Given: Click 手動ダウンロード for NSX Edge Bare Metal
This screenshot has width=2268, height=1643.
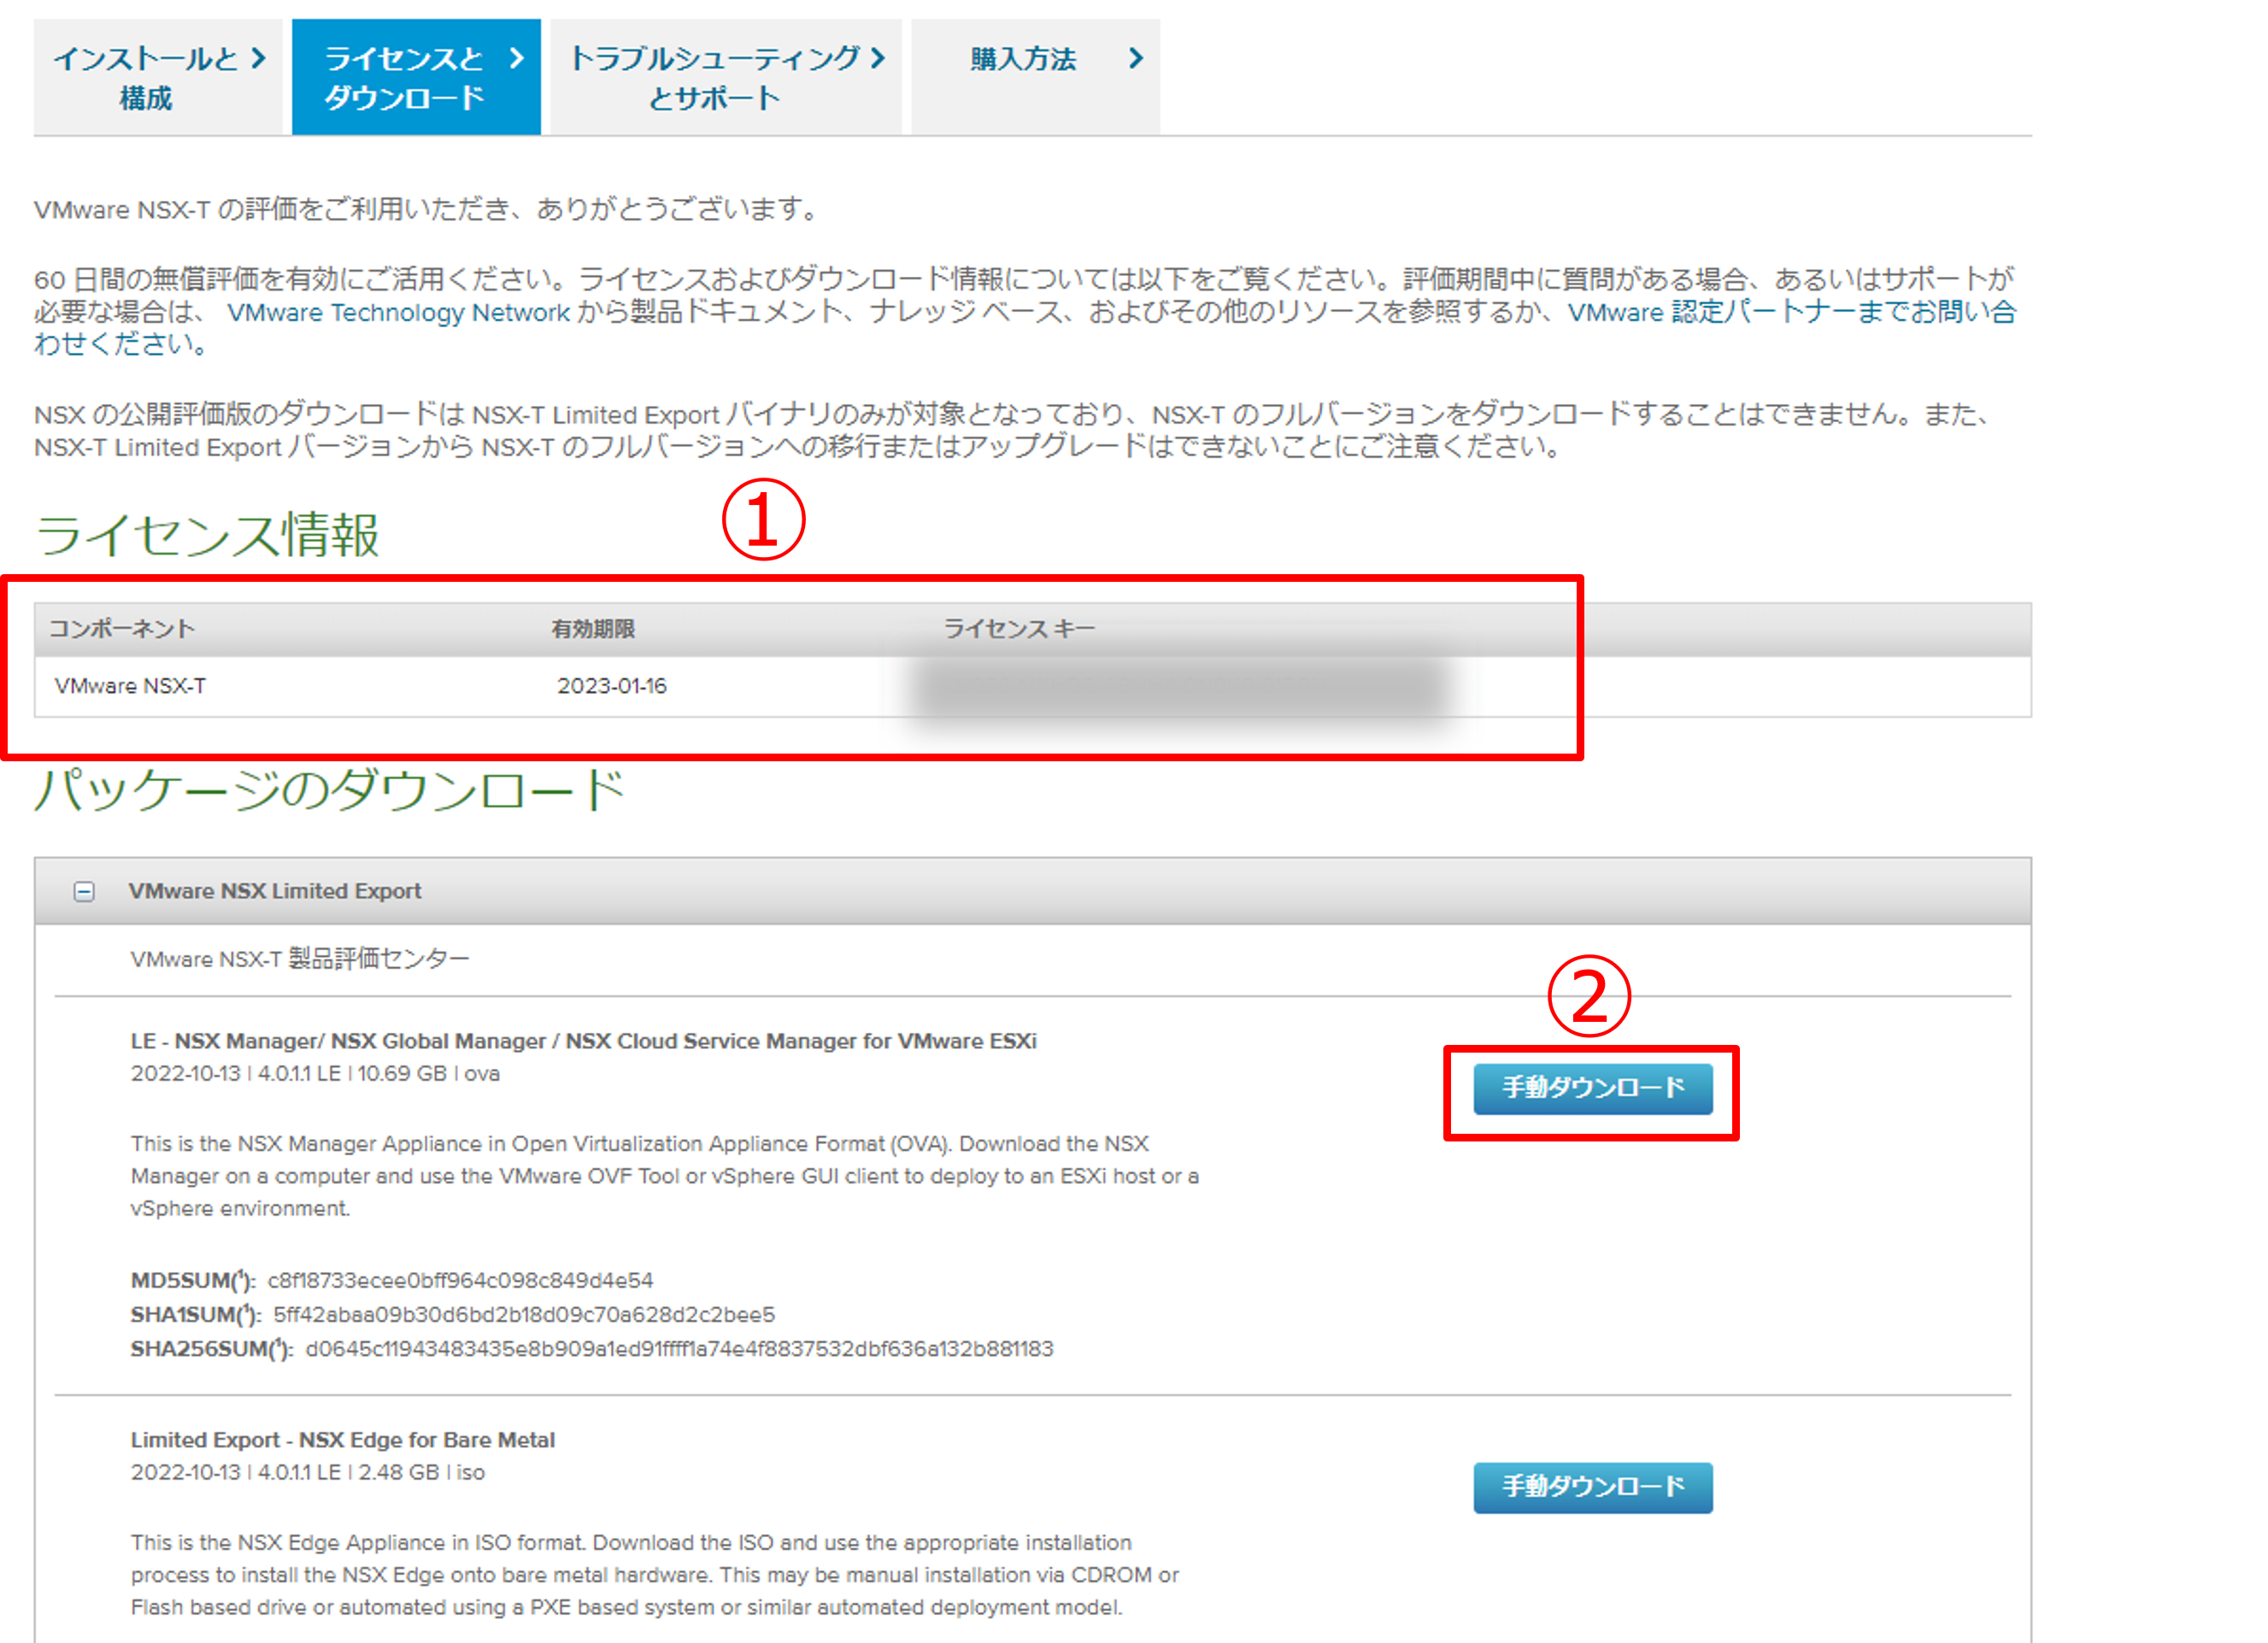Looking at the screenshot, I should click(1592, 1487).
